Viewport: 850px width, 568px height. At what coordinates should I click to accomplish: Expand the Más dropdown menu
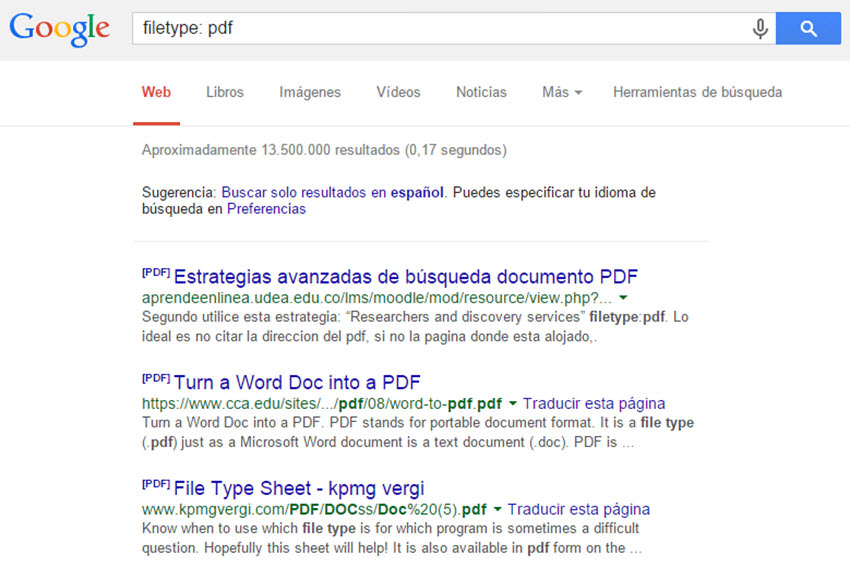coord(561,92)
